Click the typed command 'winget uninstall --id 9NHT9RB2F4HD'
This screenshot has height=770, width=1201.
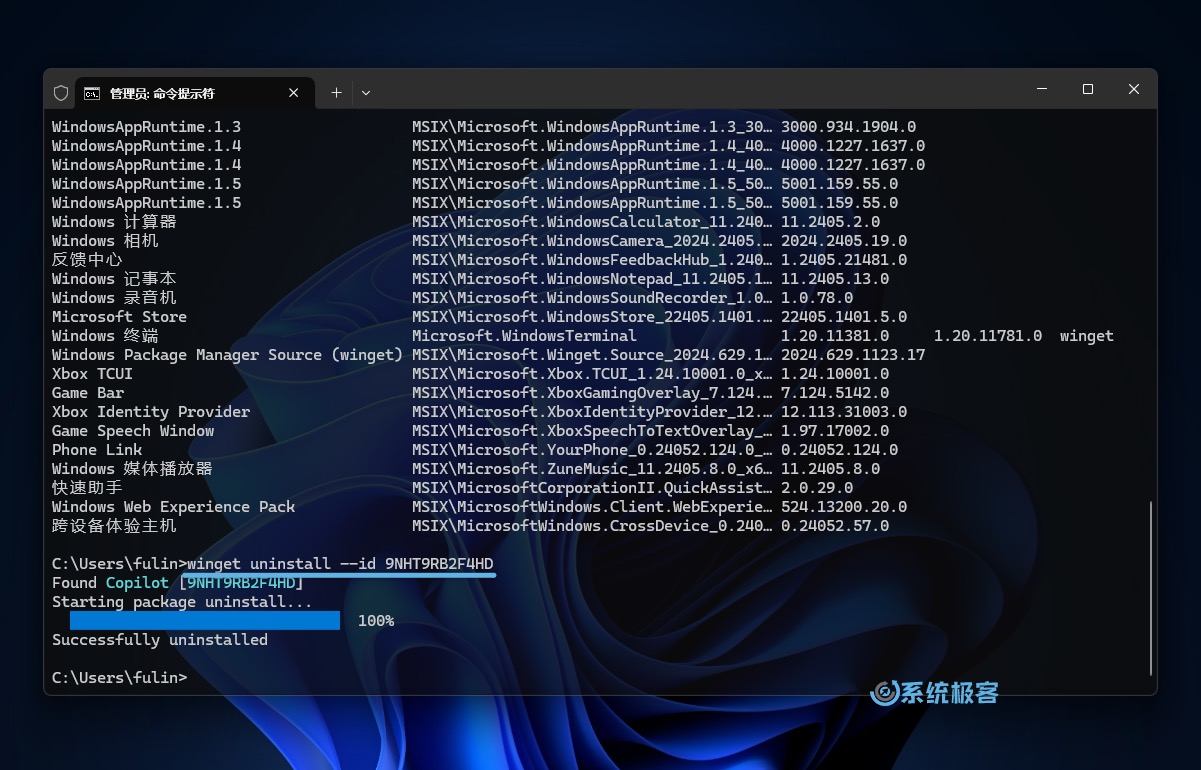(x=340, y=564)
